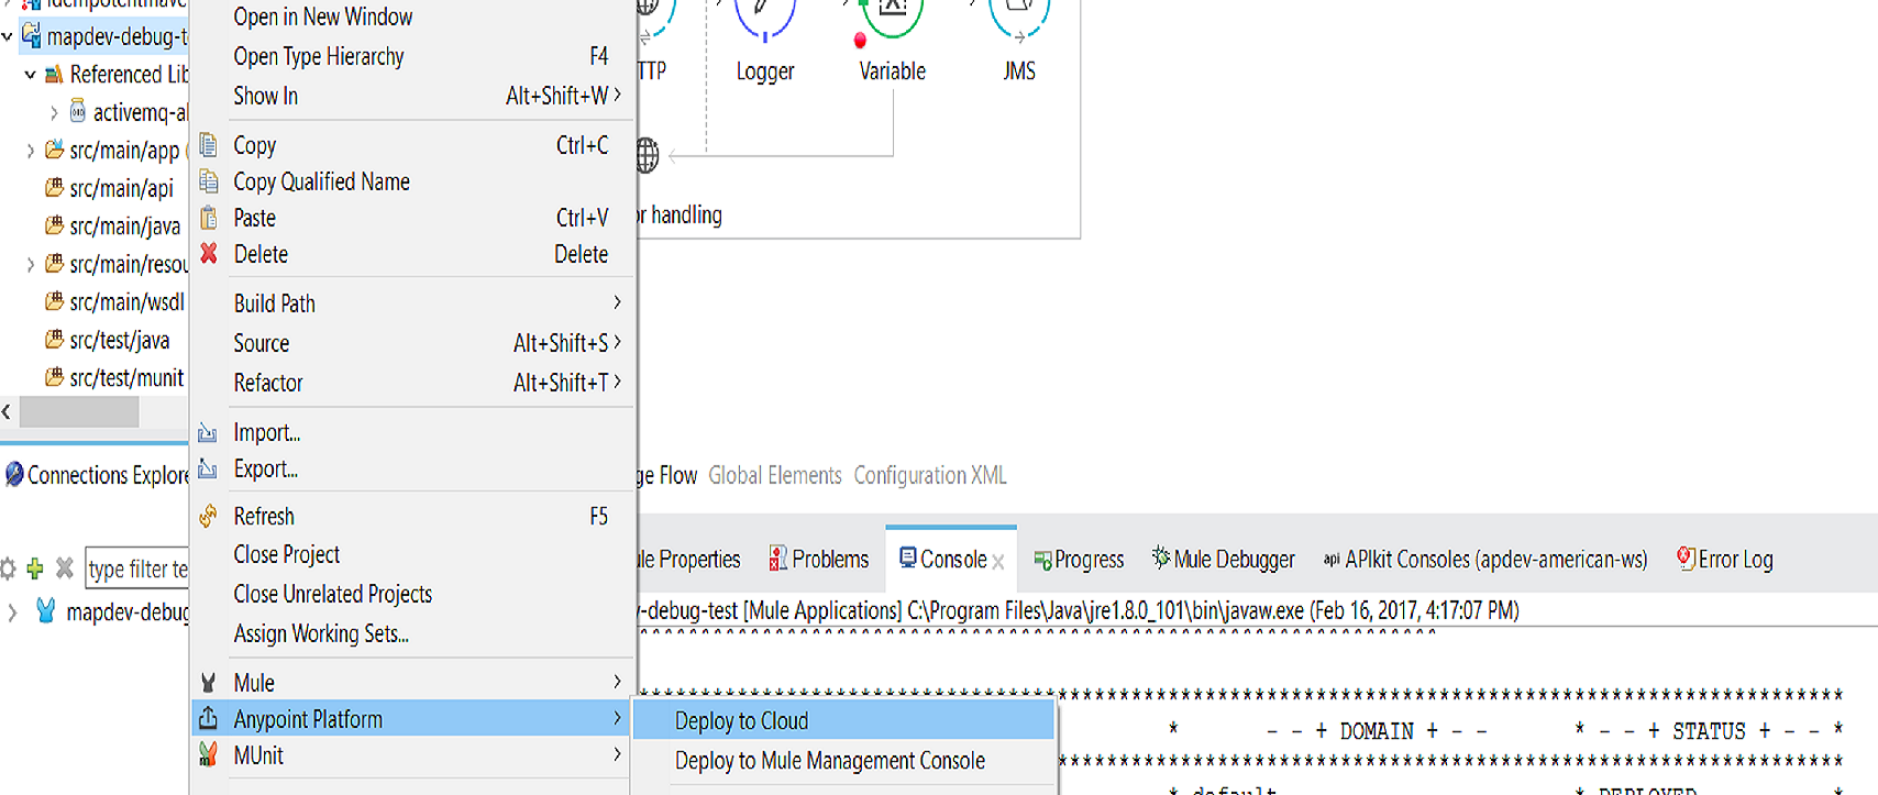Open the APIkit Consoles tab
The image size is (1878, 795).
(x=1485, y=559)
